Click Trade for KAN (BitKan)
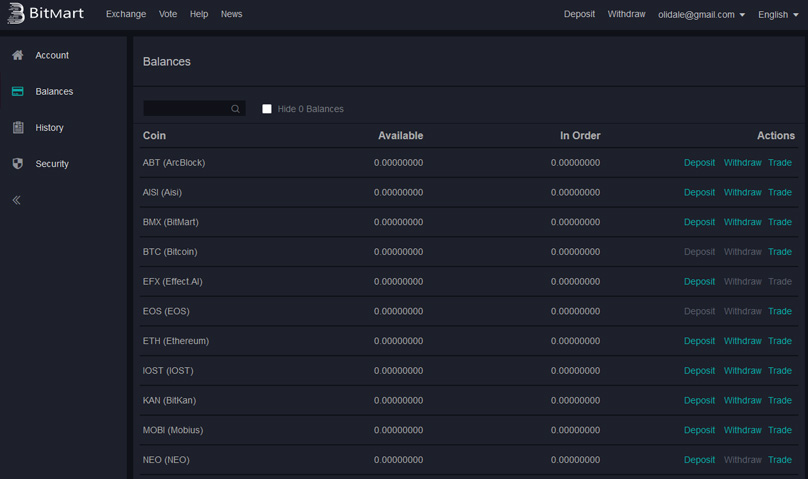 tap(780, 400)
